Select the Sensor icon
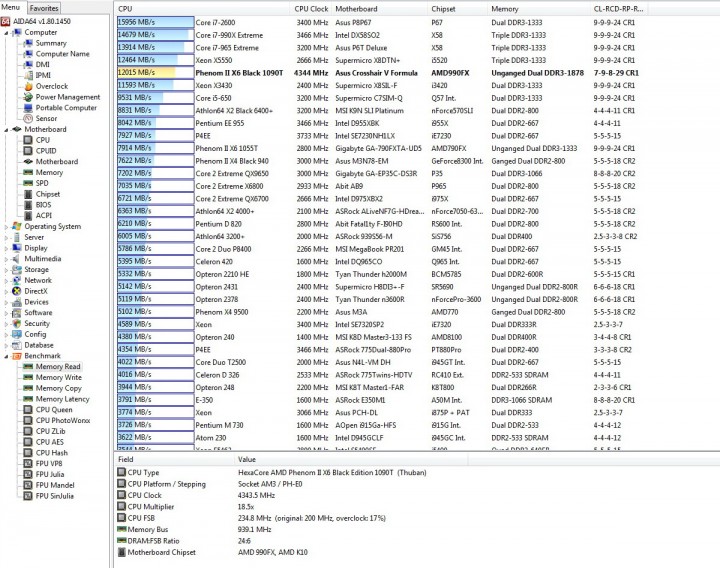 pos(28,118)
